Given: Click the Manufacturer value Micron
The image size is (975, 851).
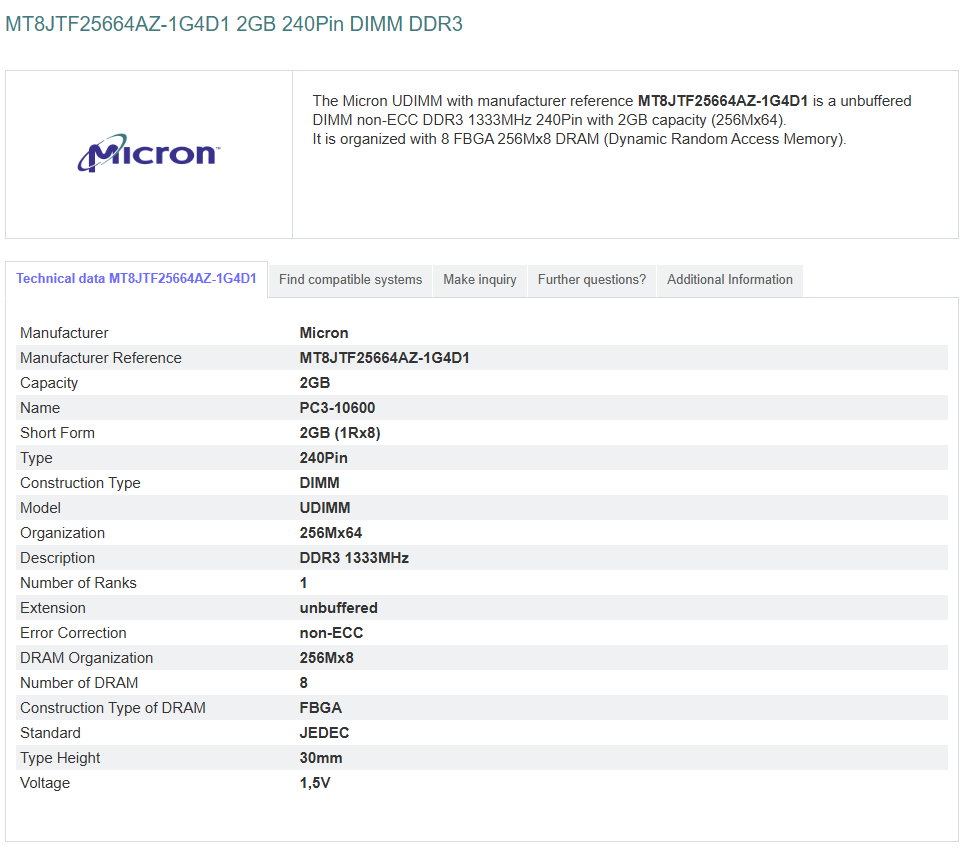Looking at the screenshot, I should [324, 333].
